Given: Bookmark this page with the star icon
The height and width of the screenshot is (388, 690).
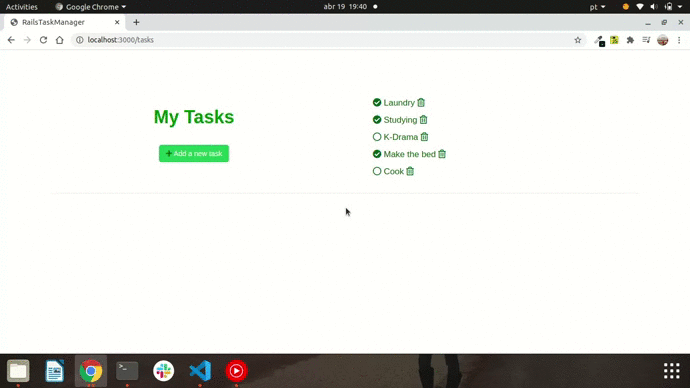Looking at the screenshot, I should 578,40.
